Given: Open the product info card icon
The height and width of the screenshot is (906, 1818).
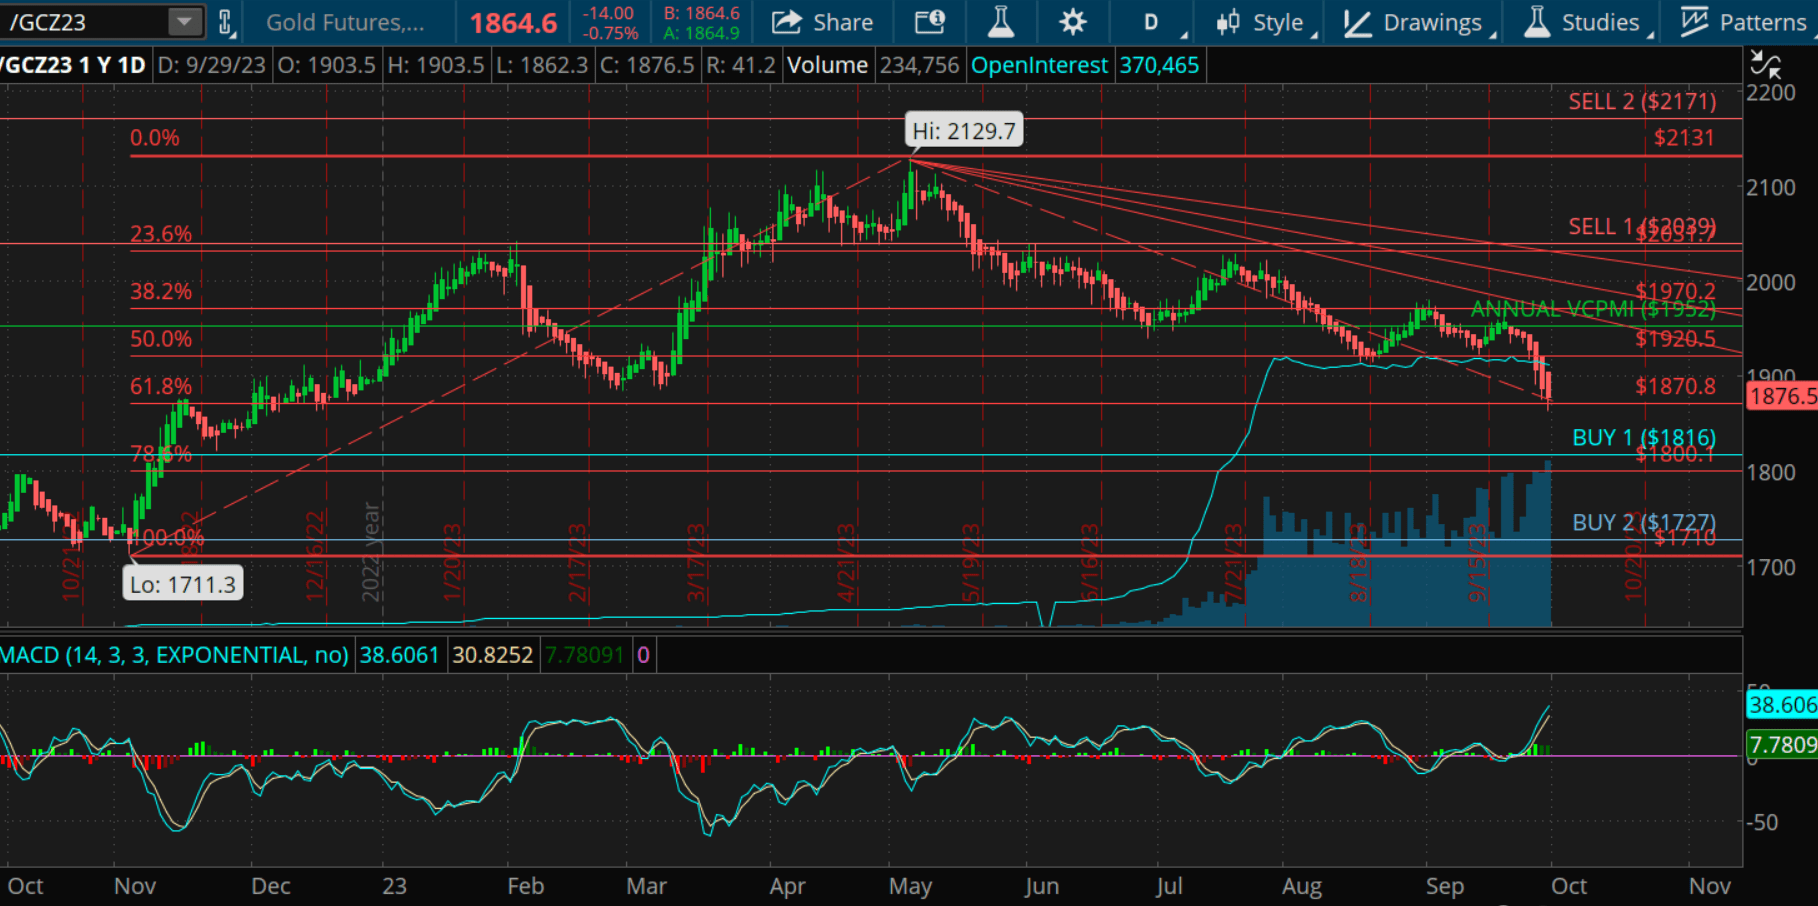Looking at the screenshot, I should (x=929, y=22).
